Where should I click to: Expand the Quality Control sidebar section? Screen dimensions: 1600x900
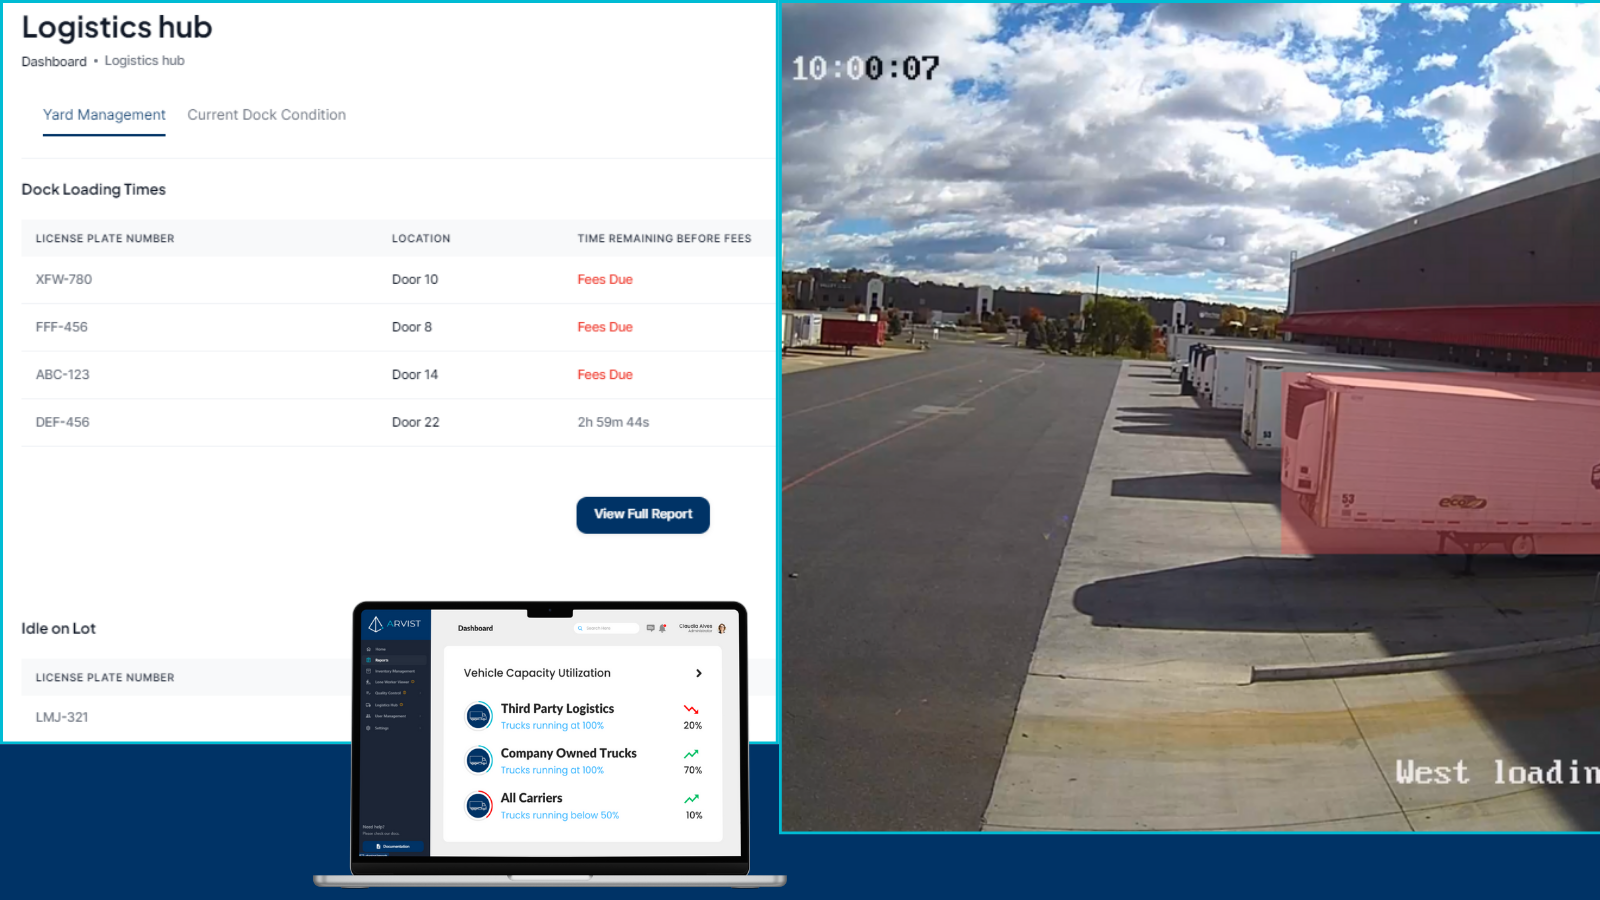(367, 693)
